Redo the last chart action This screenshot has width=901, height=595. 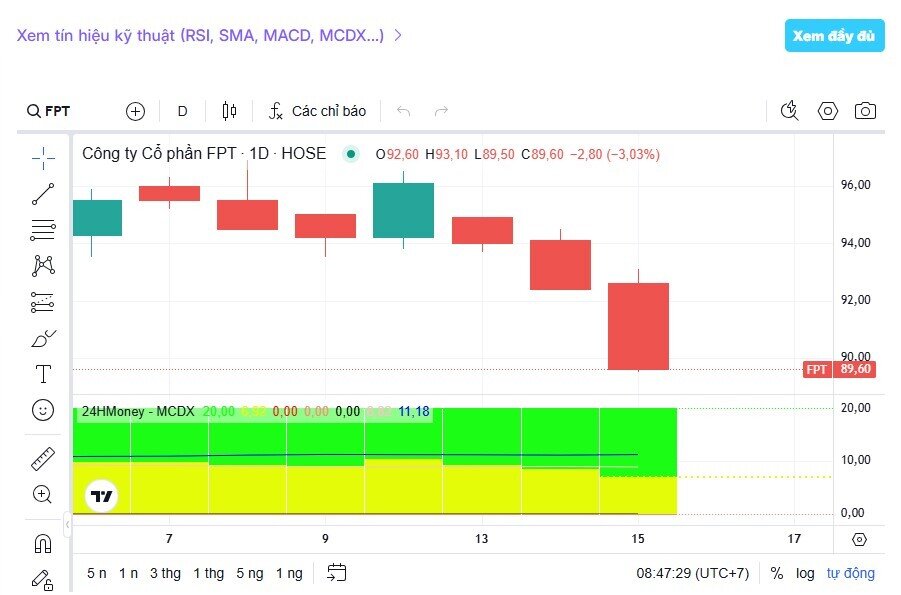click(x=441, y=111)
